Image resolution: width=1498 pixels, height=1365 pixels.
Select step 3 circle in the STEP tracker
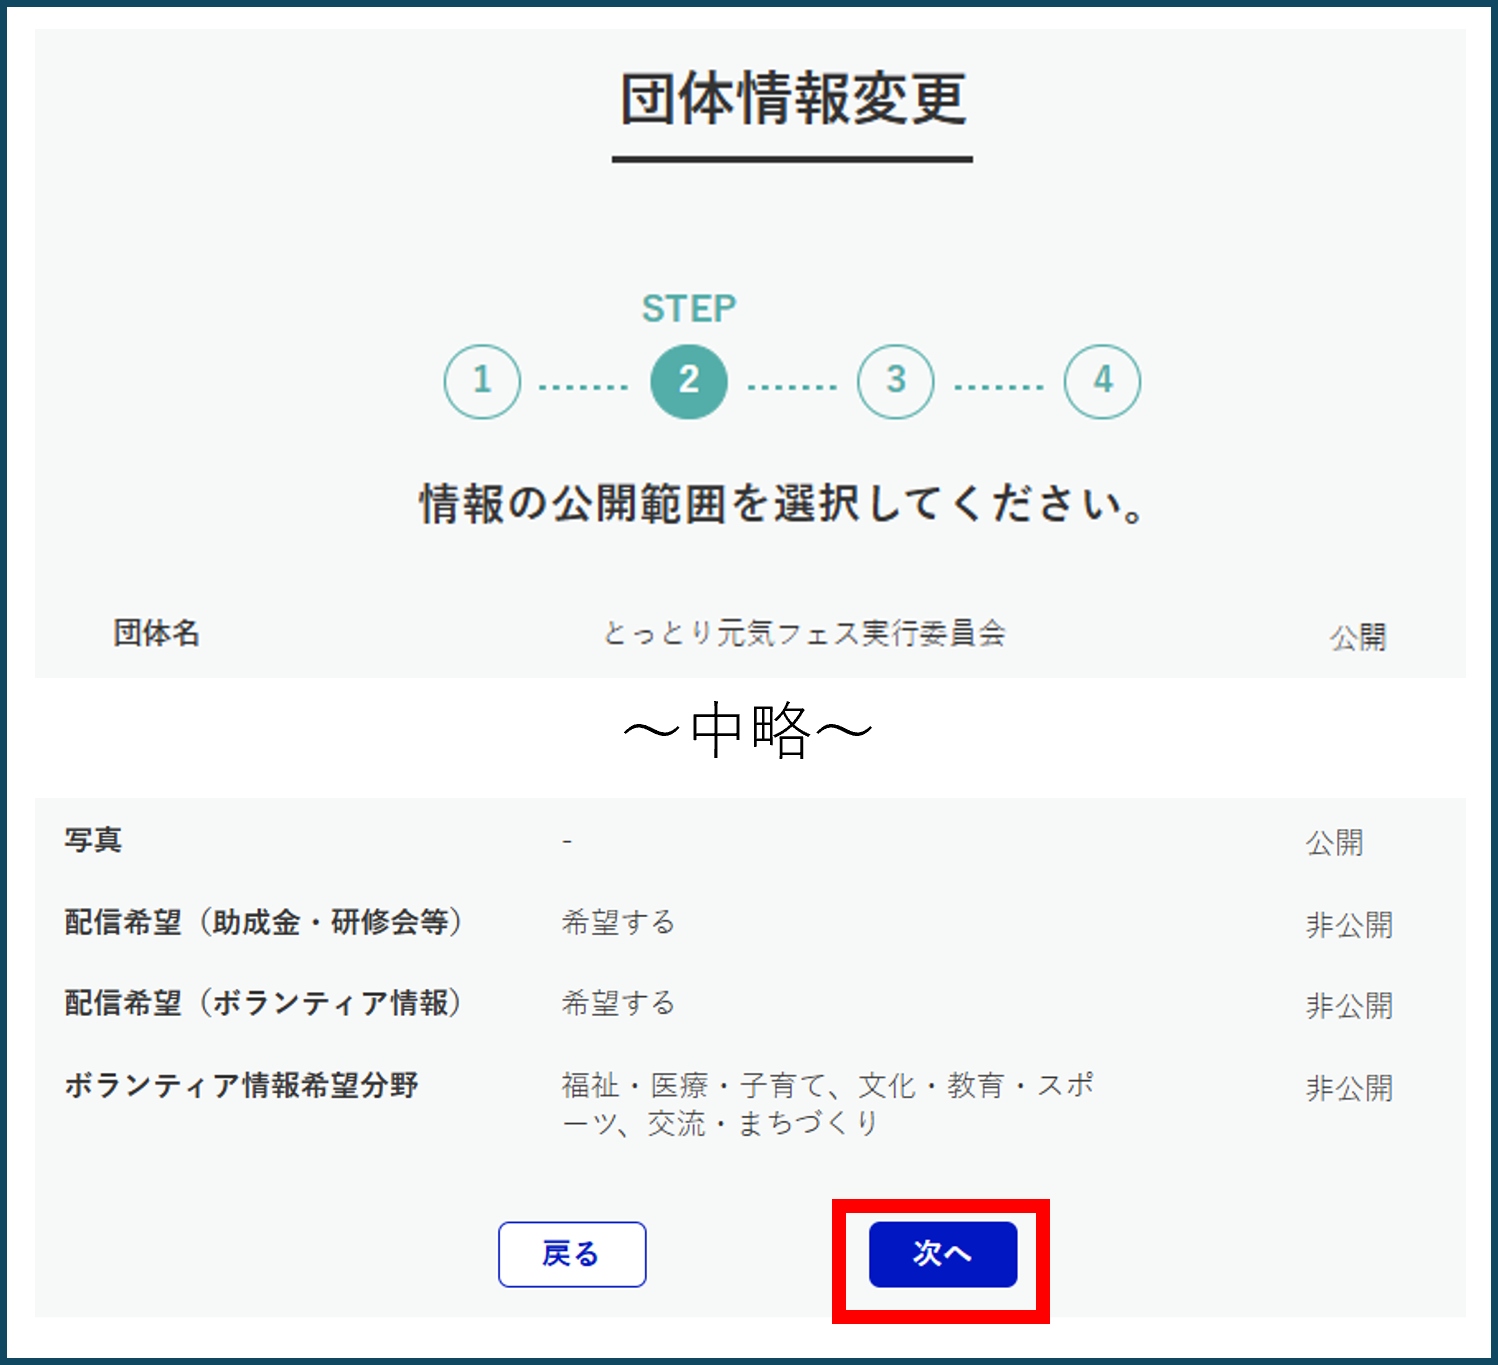pos(896,381)
